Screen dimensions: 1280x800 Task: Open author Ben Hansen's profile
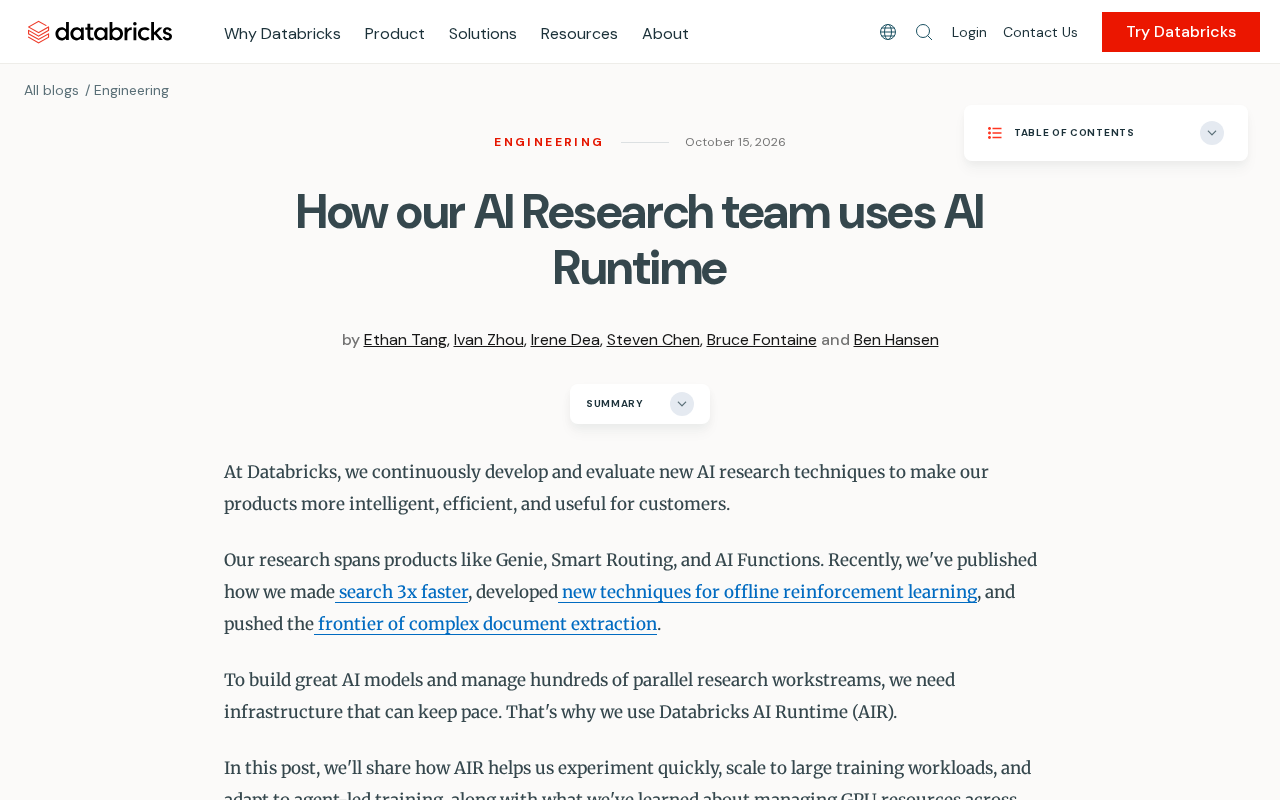pos(896,340)
